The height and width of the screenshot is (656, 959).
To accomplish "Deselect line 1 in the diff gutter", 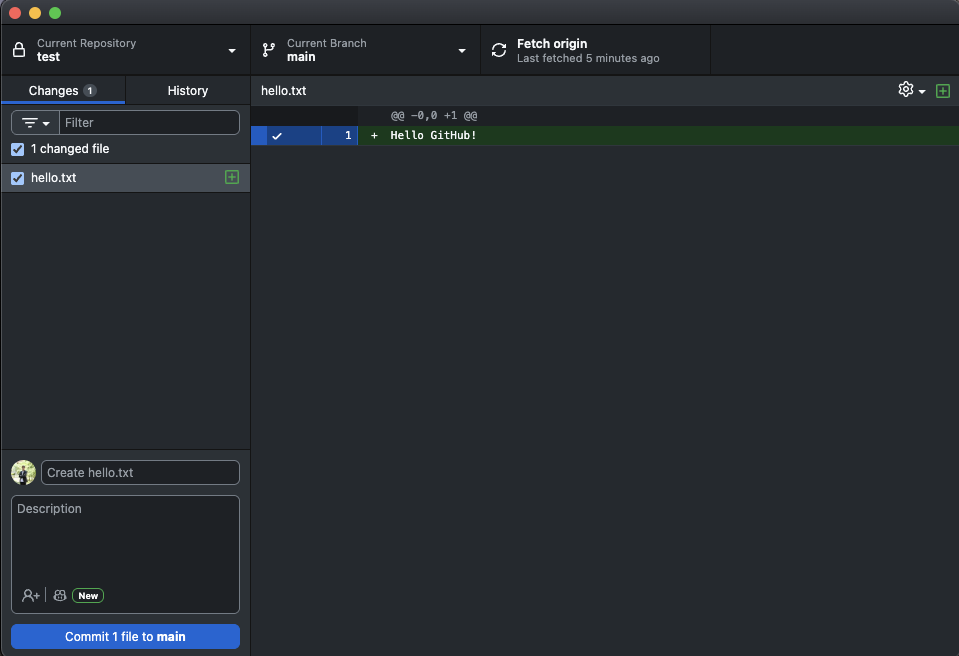I will 277,136.
